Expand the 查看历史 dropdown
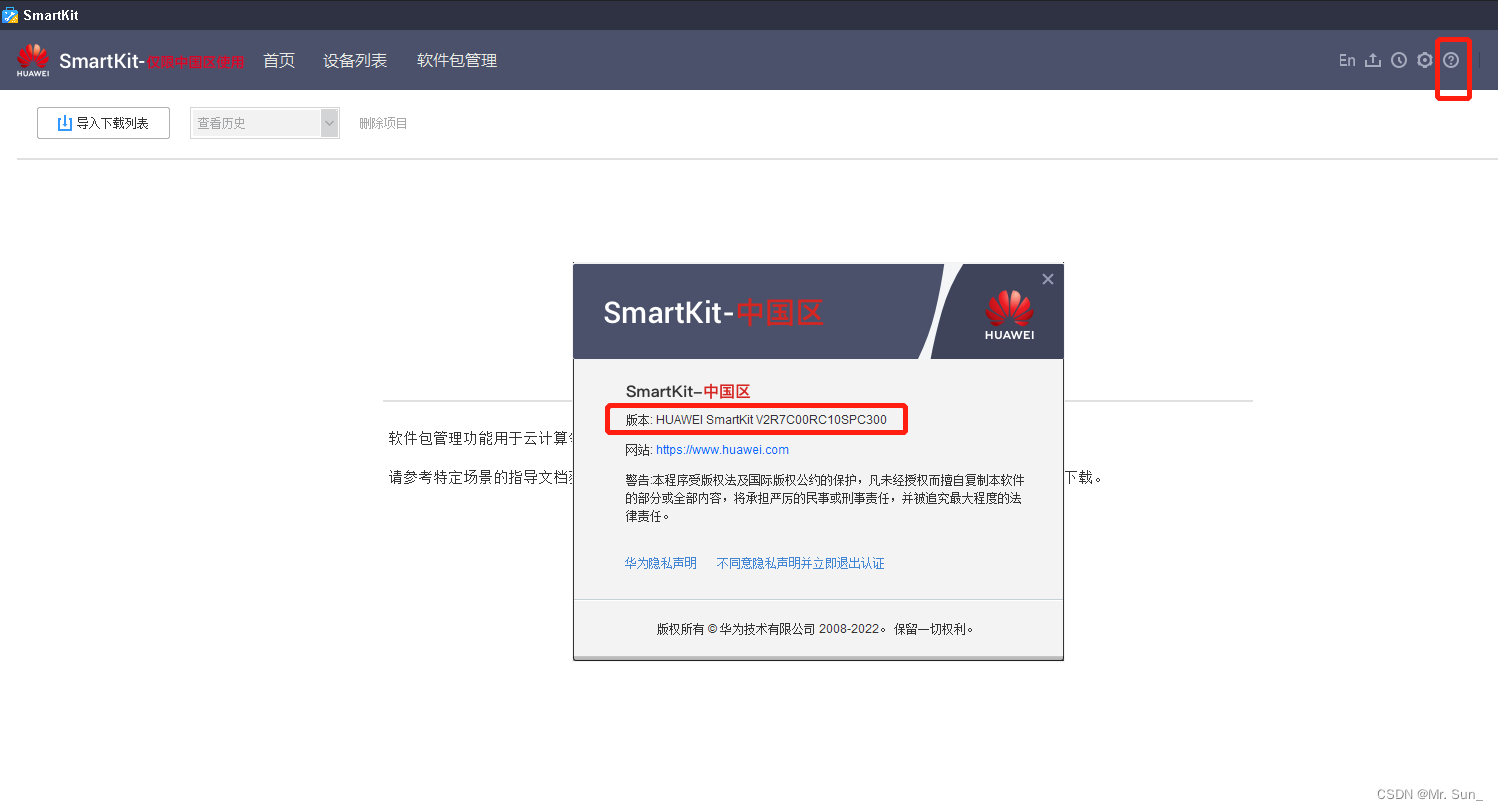This screenshot has width=1498, height=810. tap(330, 122)
